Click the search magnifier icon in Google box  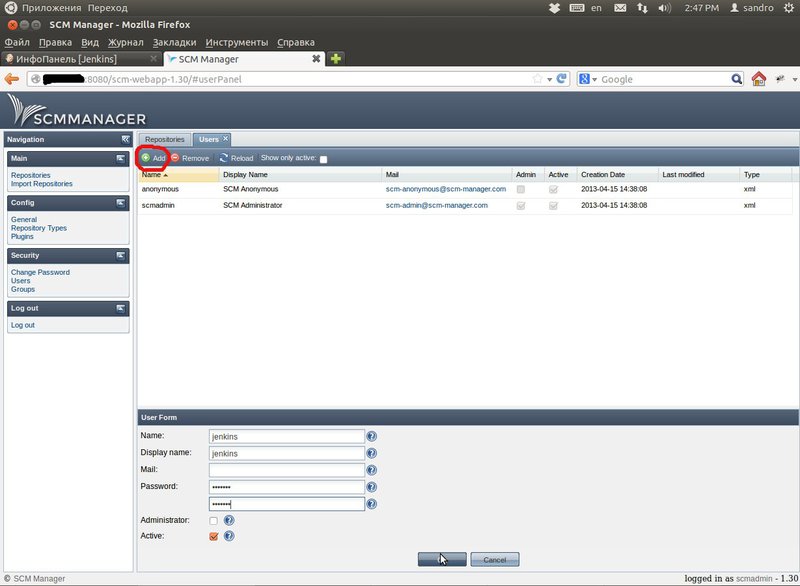point(737,79)
